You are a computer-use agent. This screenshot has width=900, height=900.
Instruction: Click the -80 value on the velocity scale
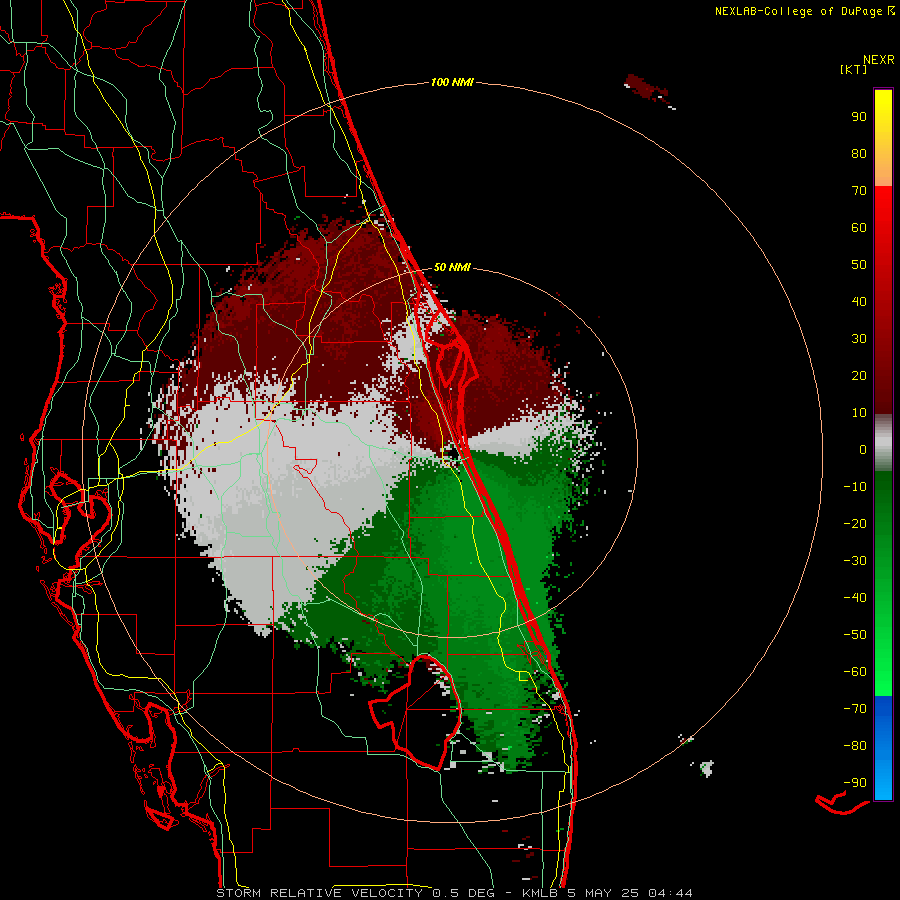coord(855,746)
